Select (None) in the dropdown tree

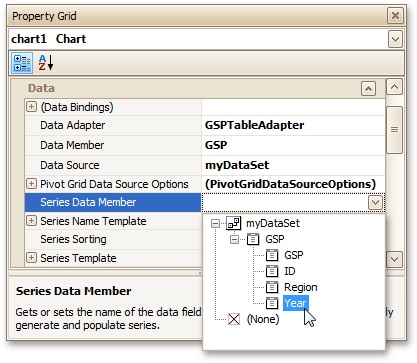[263, 319]
